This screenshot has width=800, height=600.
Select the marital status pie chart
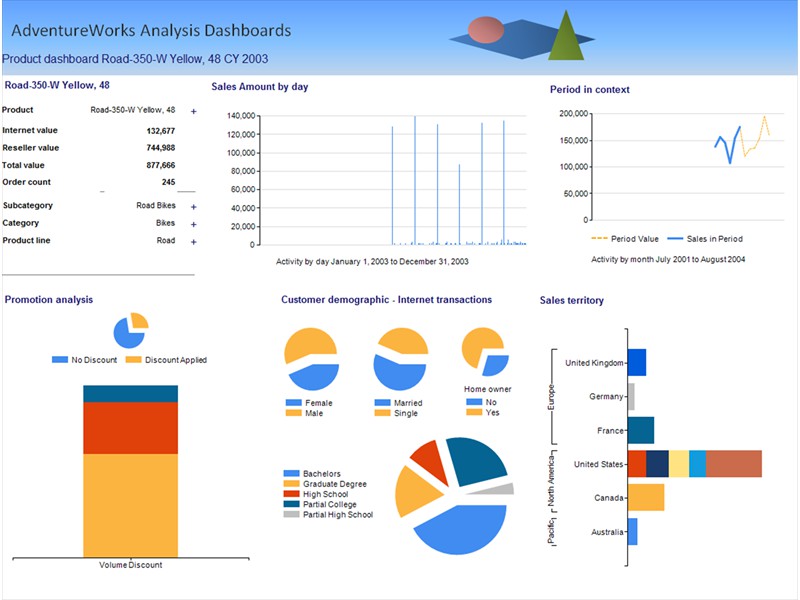pos(401,359)
